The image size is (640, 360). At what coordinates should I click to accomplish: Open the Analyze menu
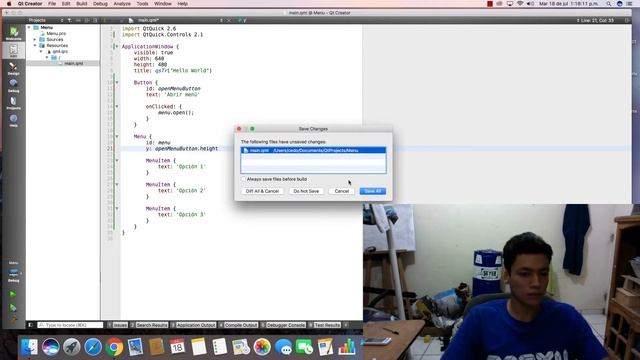coord(122,4)
